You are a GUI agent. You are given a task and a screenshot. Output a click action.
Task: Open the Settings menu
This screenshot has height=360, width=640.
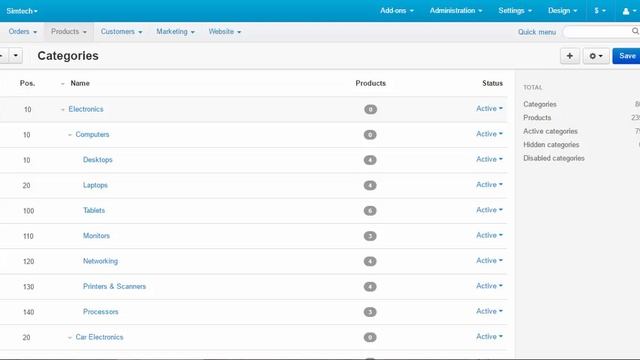[x=515, y=11]
